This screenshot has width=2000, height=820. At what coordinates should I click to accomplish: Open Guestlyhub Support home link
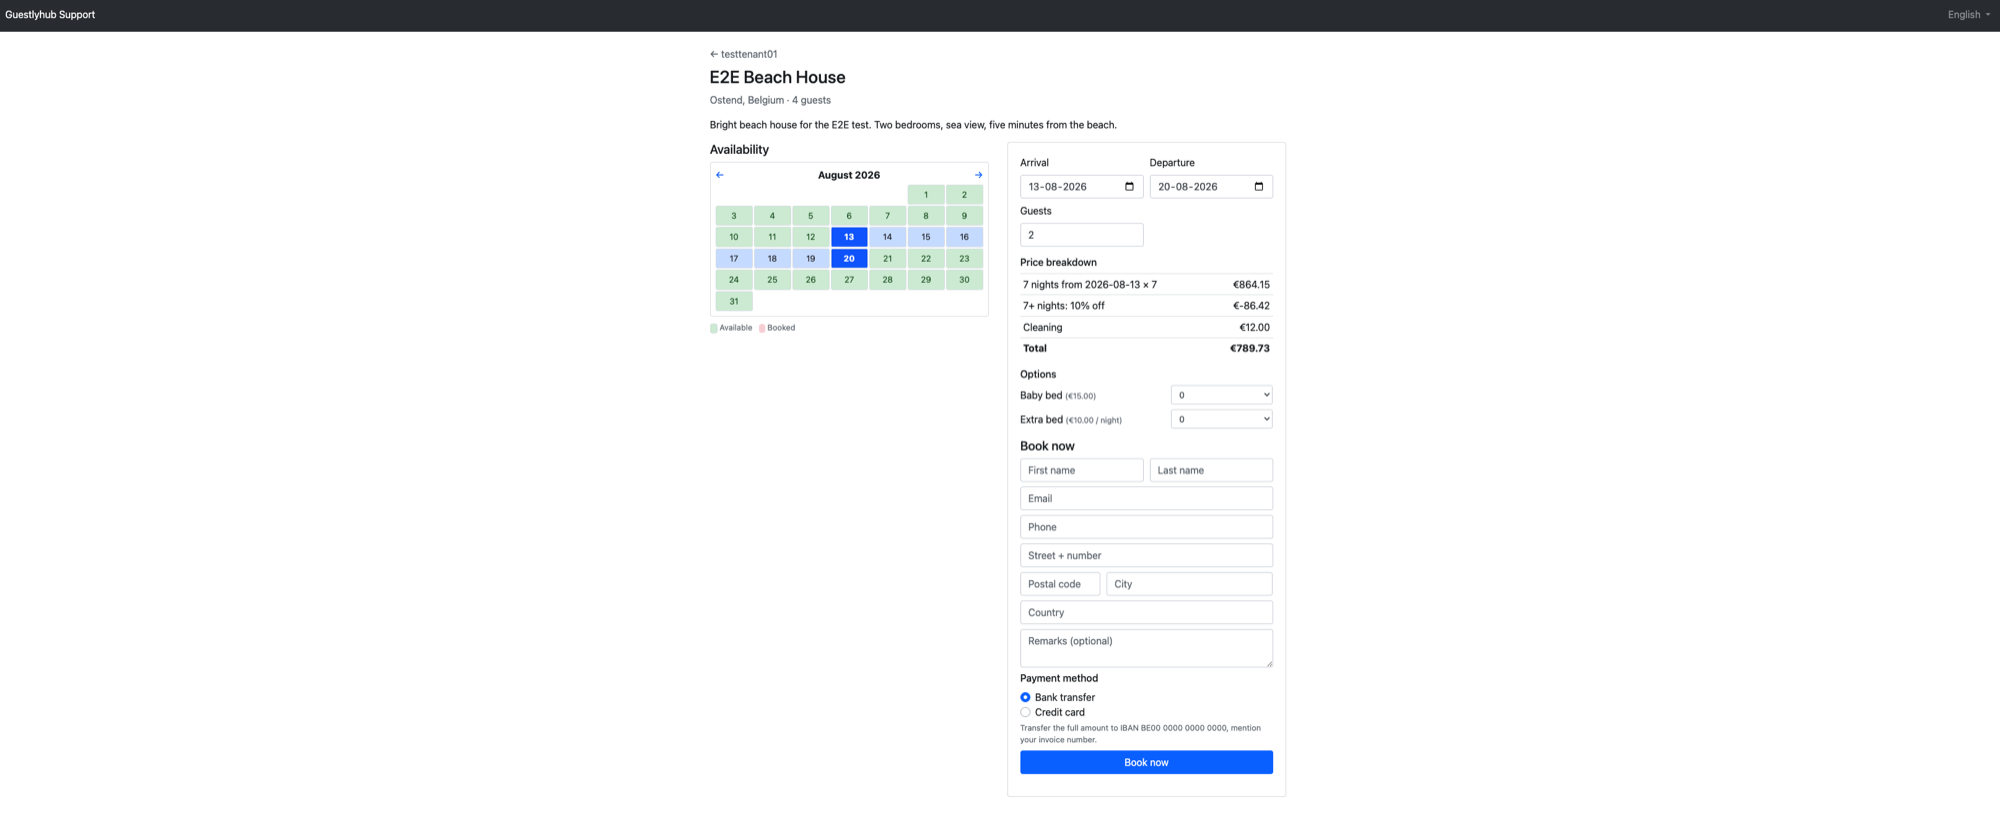pos(50,15)
